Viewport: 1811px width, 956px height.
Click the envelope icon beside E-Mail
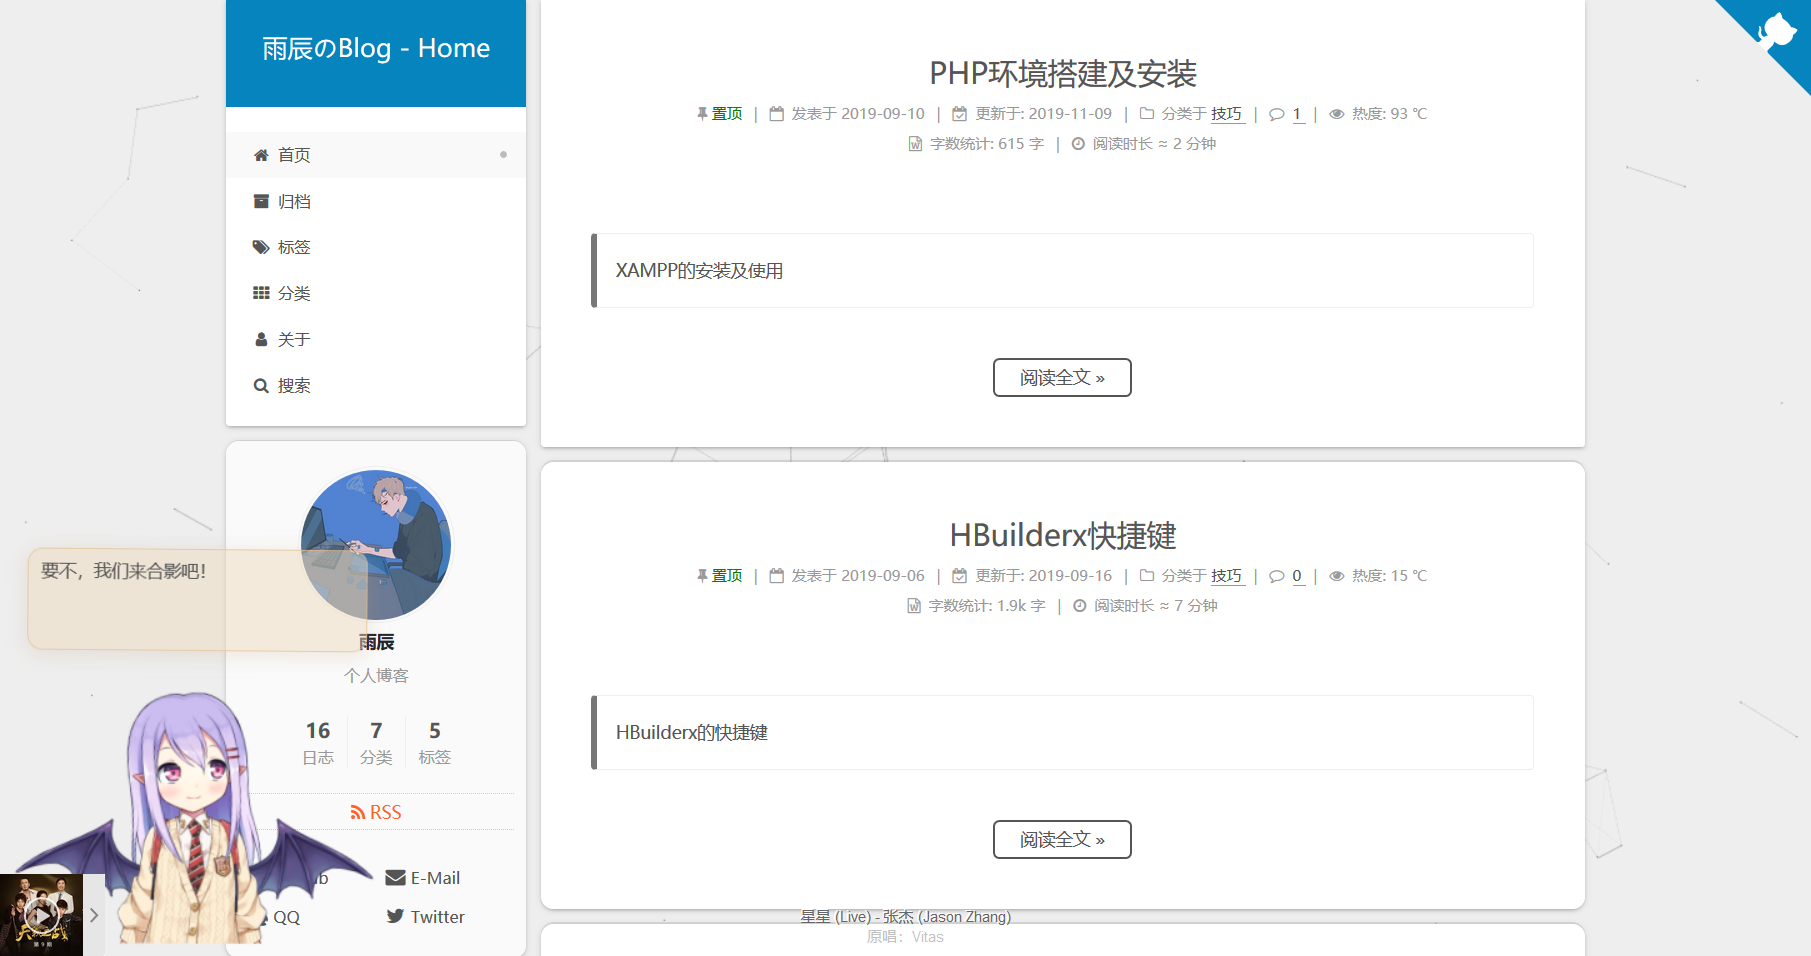(395, 878)
